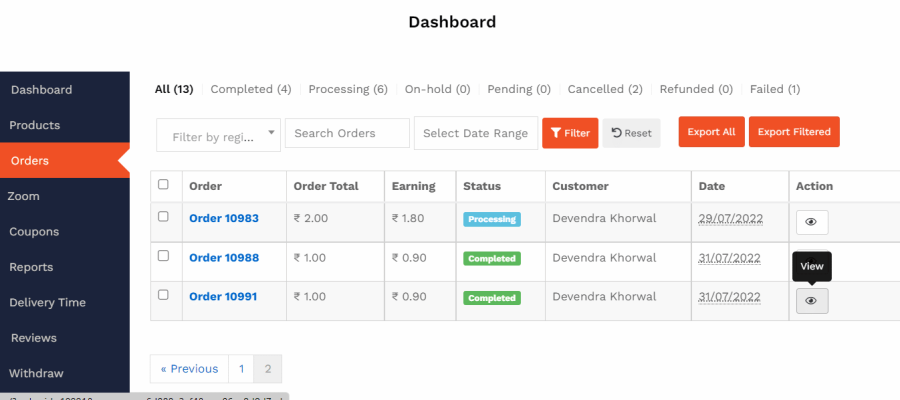The image size is (900, 400).
Task: Filter by Cancelled (2) orders
Action: point(605,89)
